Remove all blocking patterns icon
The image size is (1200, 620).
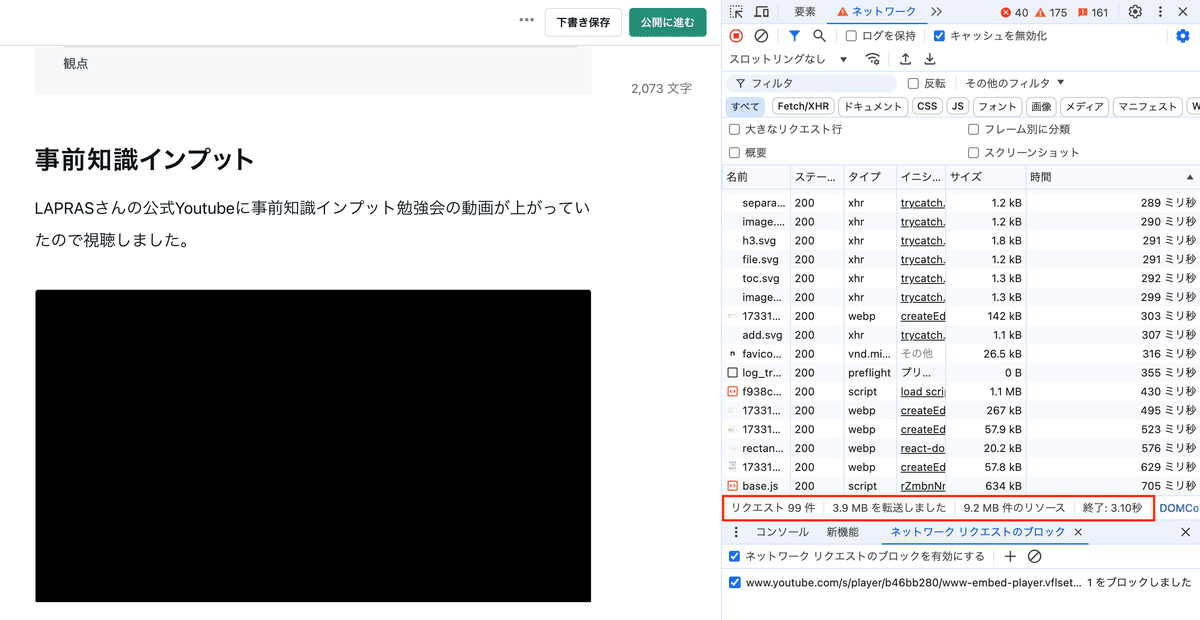coord(1035,556)
